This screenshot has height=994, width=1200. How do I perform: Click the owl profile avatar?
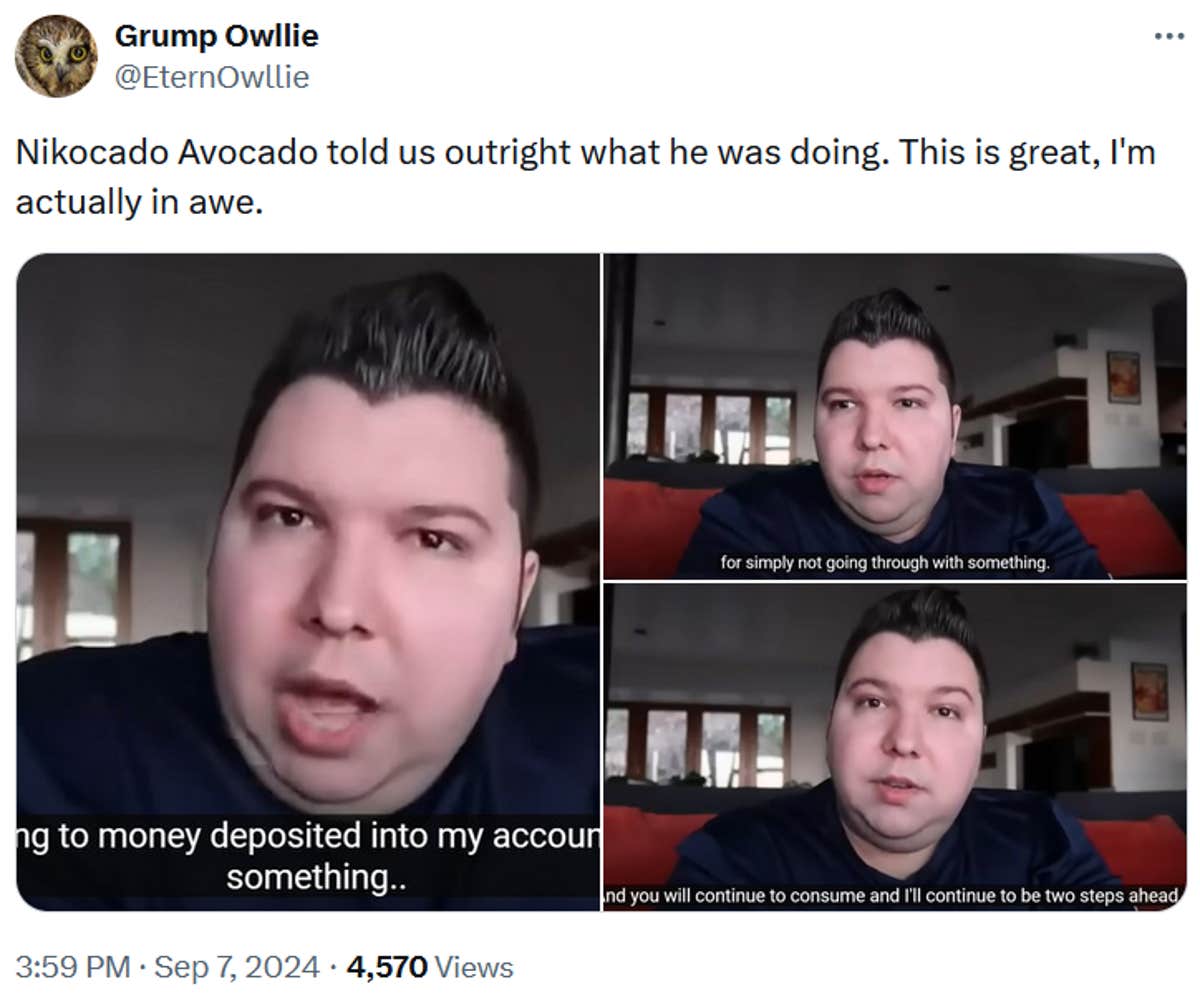coord(56,56)
